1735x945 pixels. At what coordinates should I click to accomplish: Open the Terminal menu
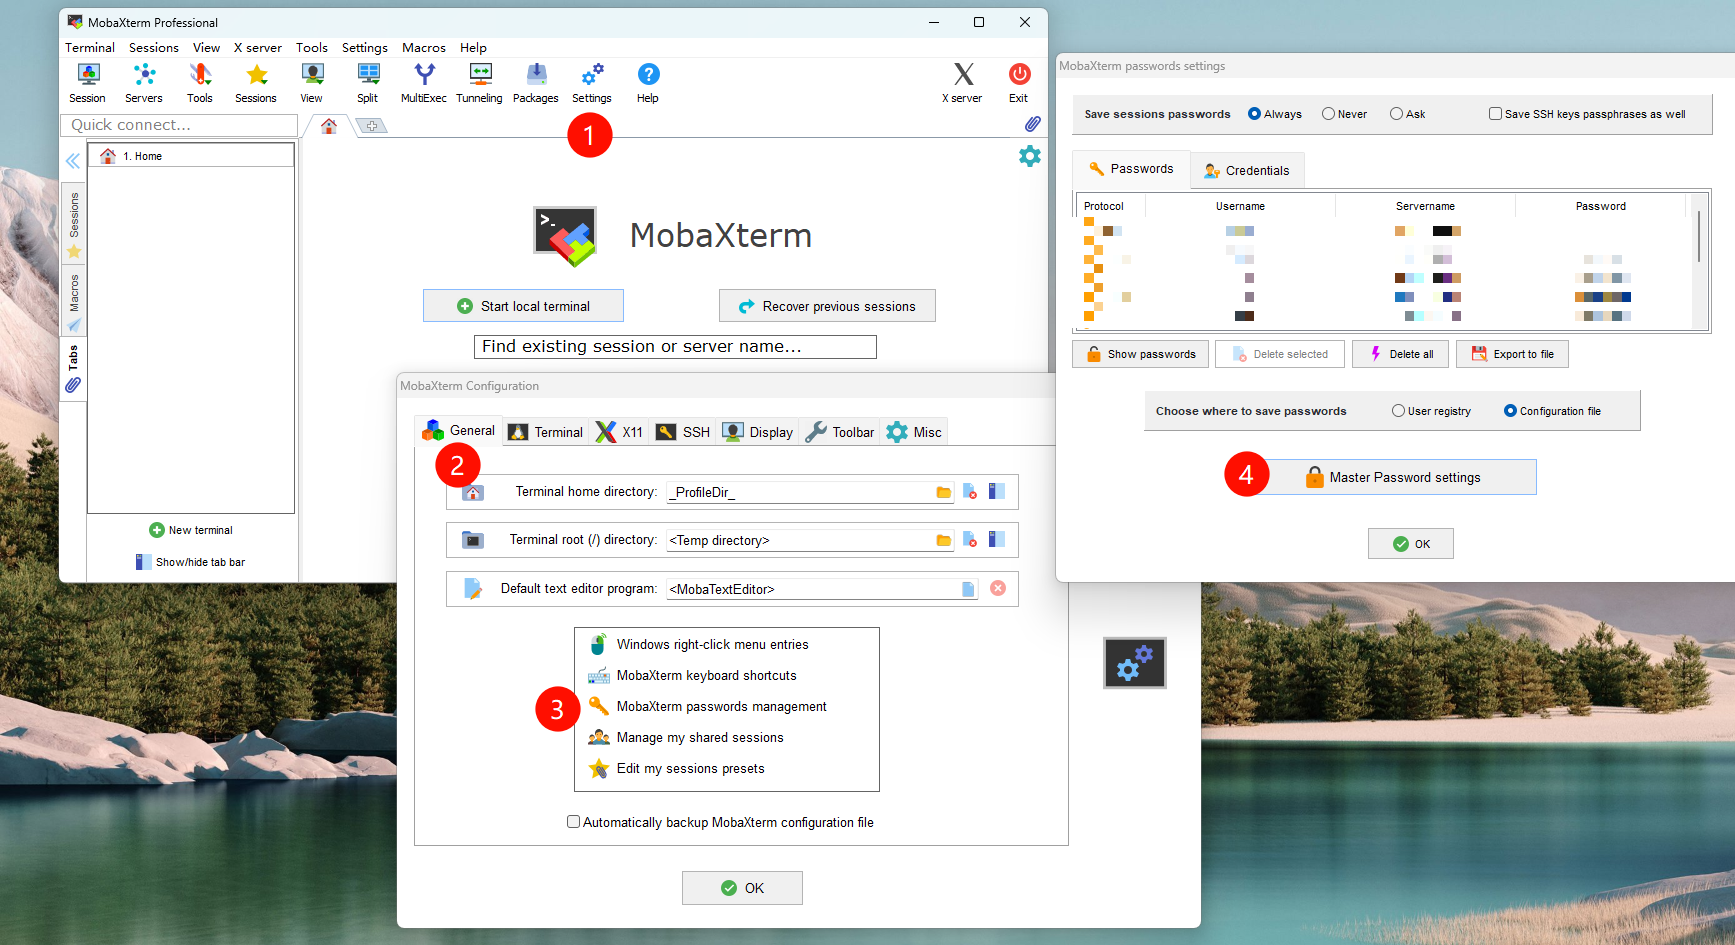90,48
